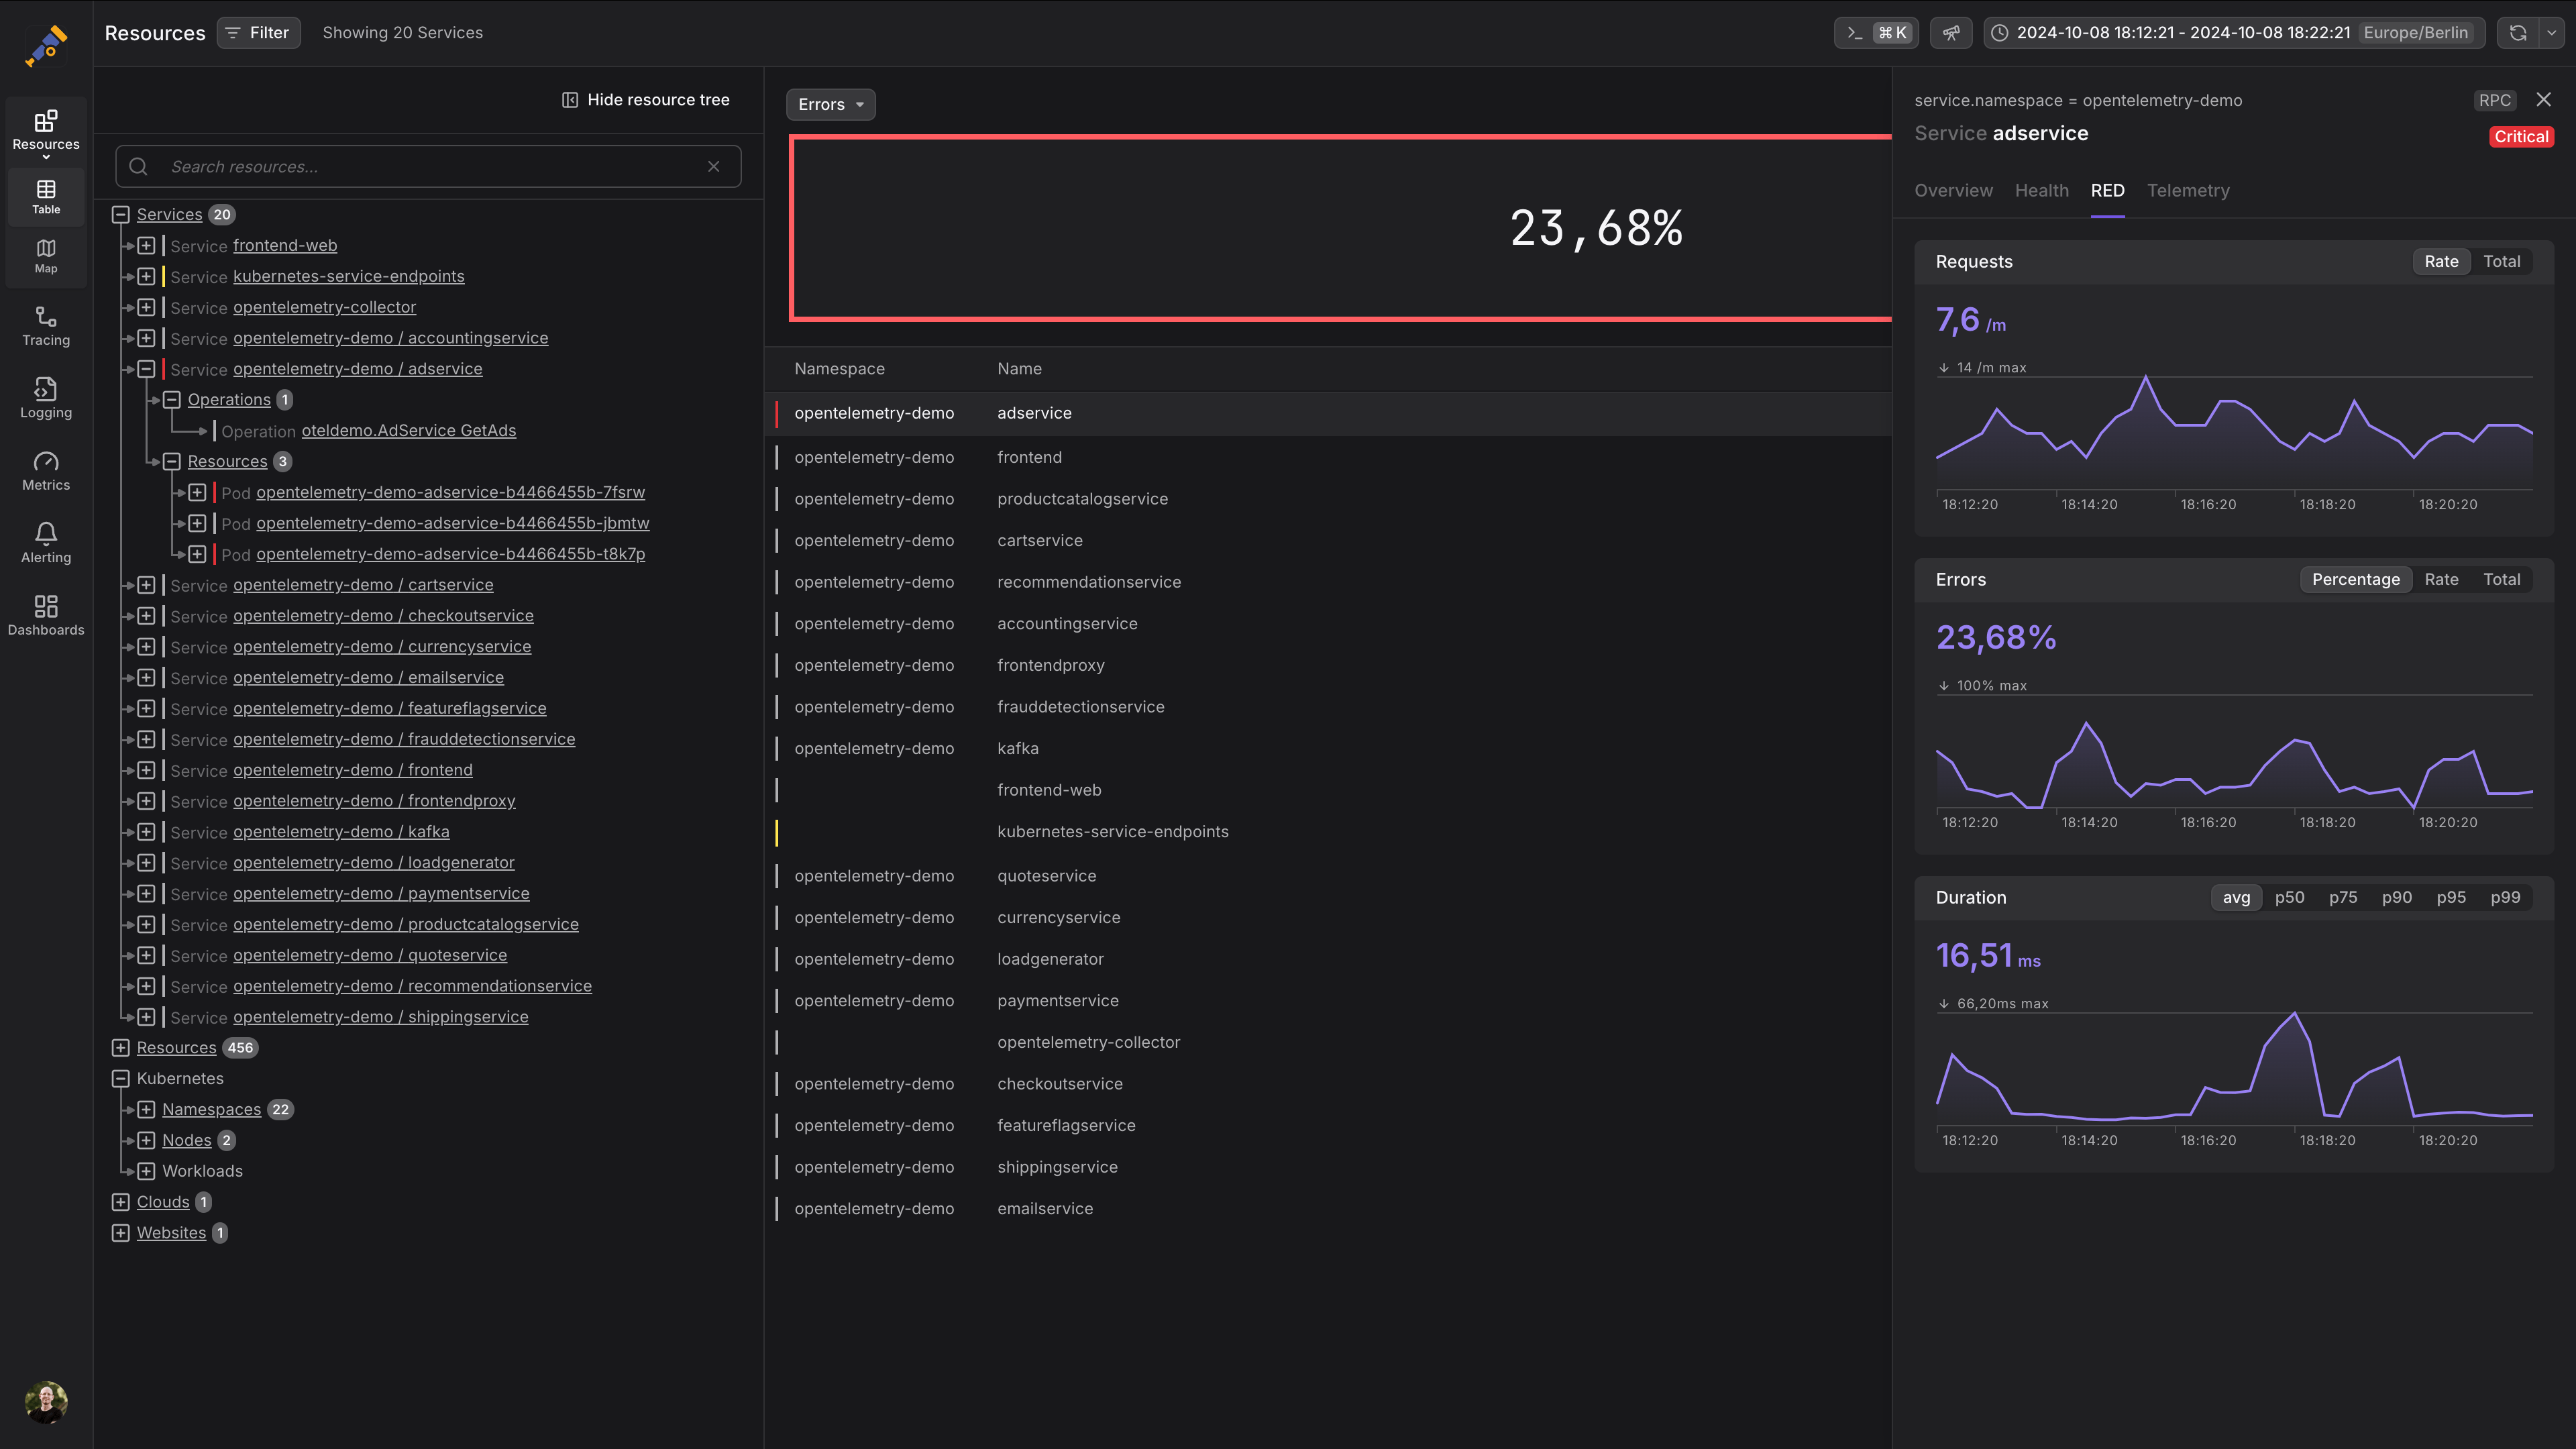
Task: Focus the Search resources field
Action: [x=428, y=167]
